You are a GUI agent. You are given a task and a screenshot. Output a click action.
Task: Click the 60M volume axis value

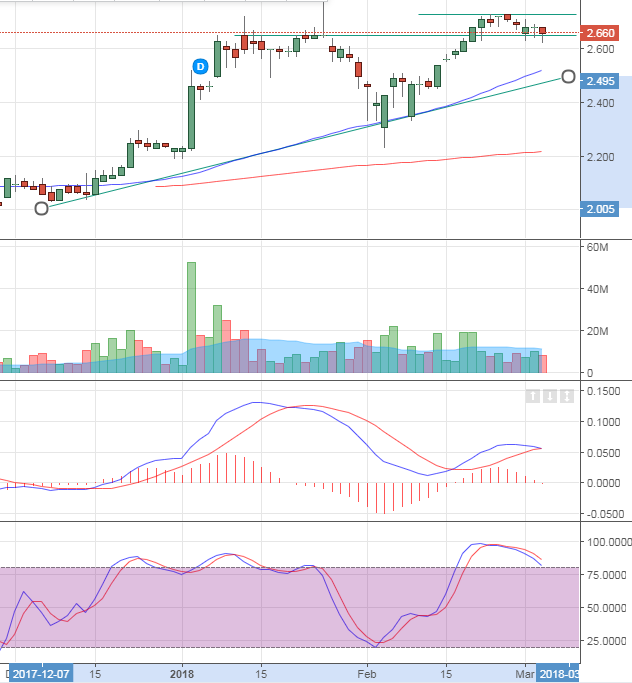597,247
